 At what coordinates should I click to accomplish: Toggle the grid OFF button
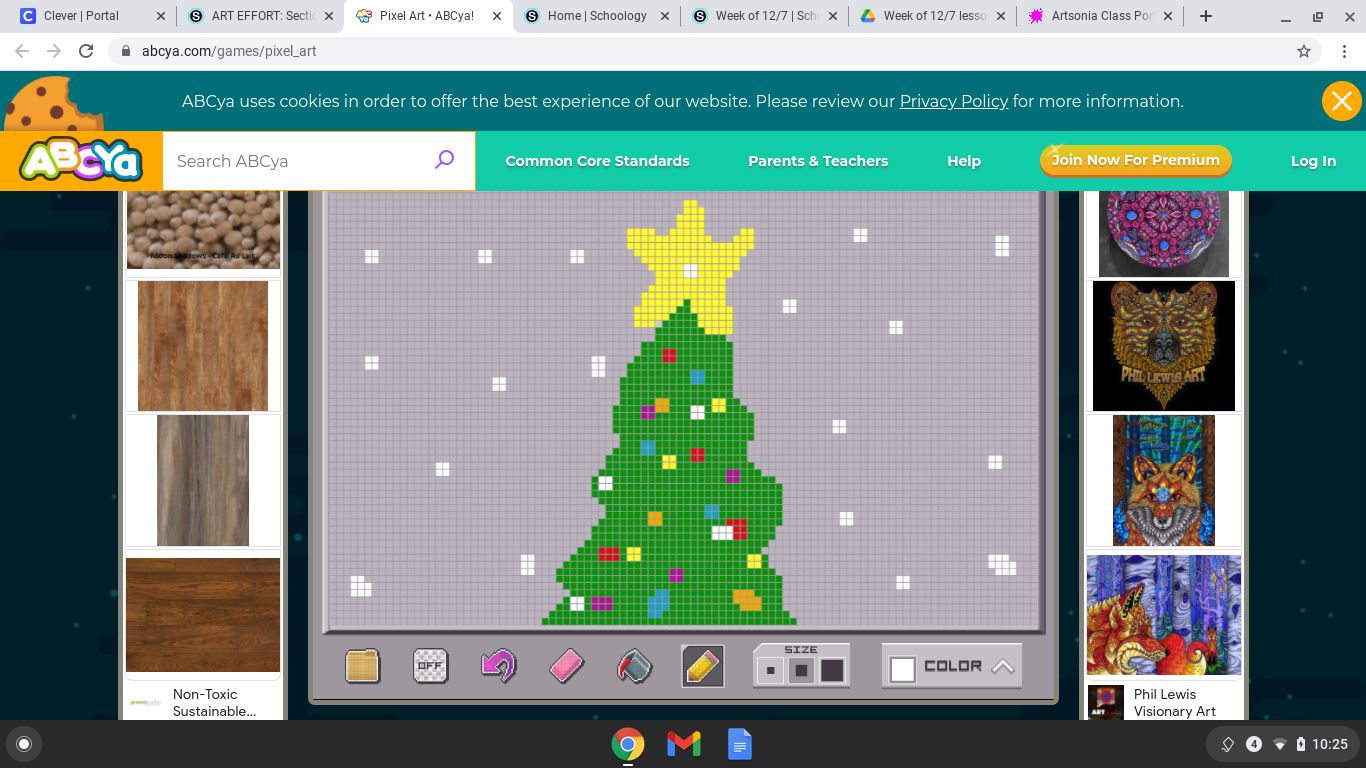pyautogui.click(x=430, y=666)
